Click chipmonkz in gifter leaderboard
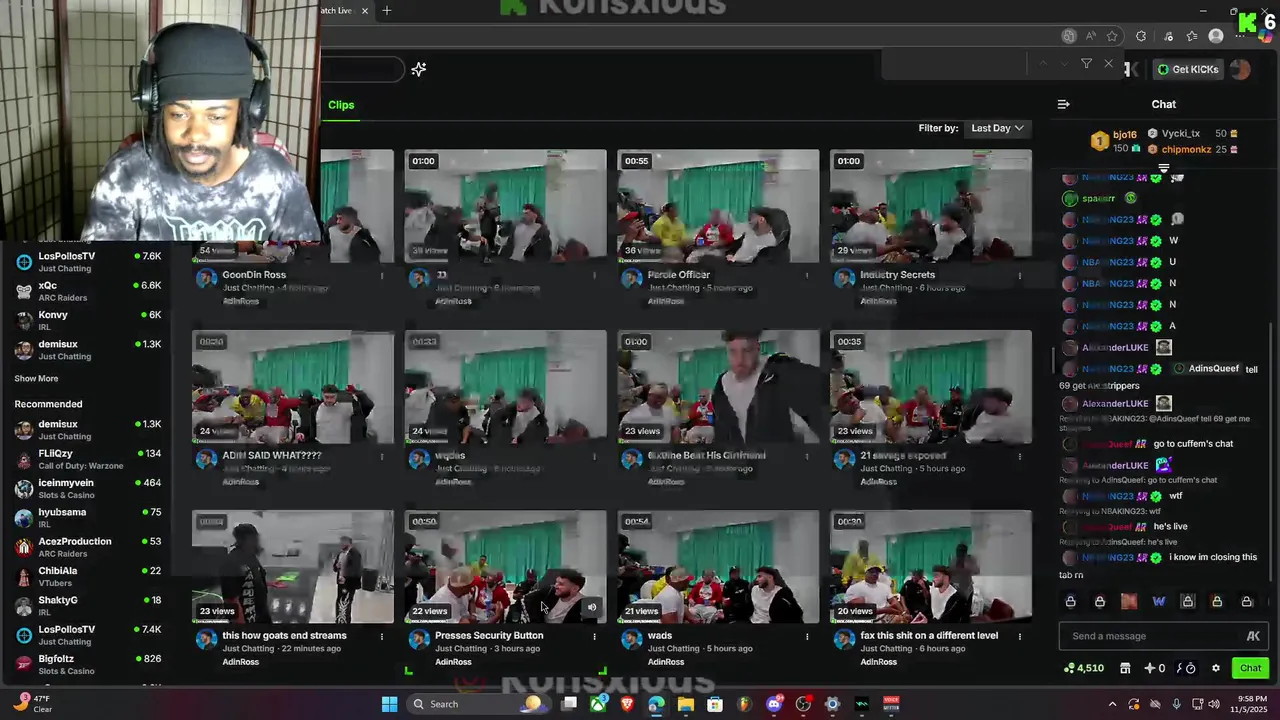The width and height of the screenshot is (1280, 720). pos(1186,150)
